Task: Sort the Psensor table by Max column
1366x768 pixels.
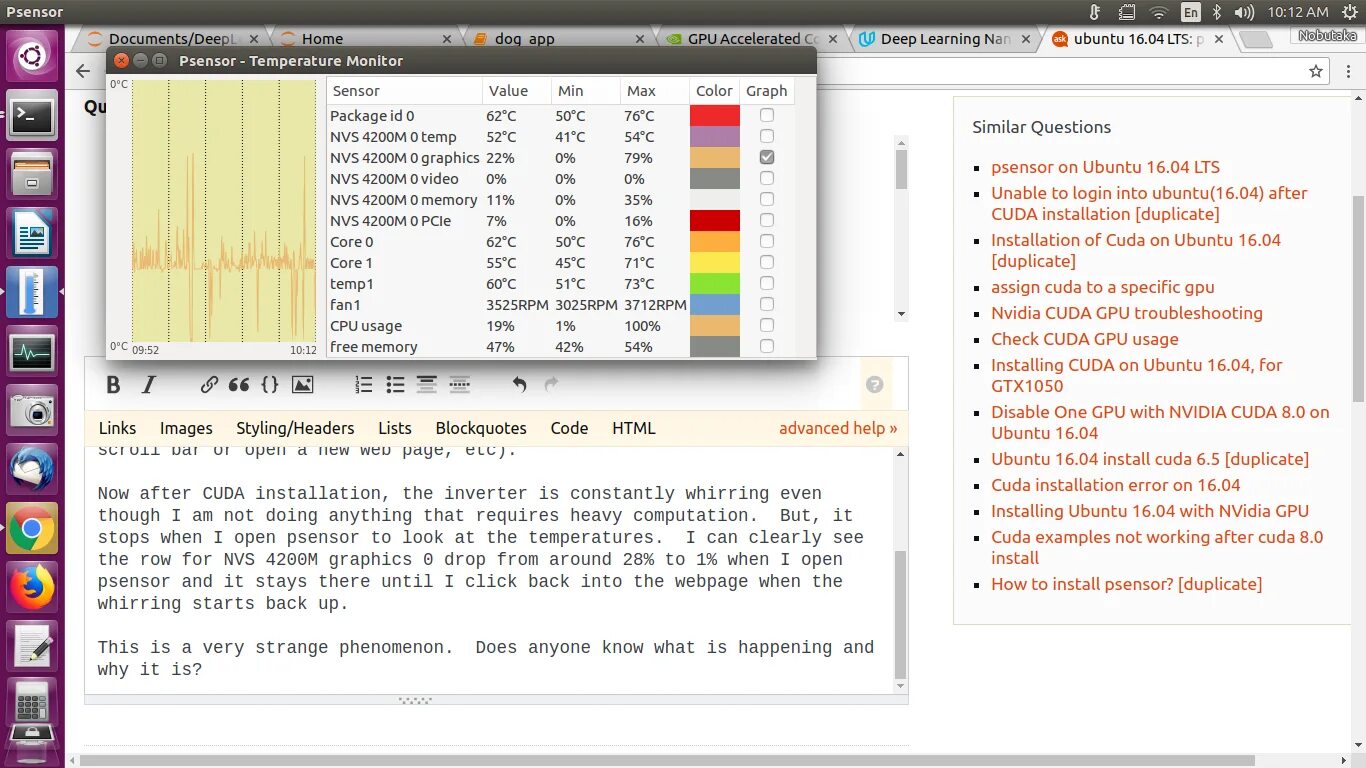Action: (654, 91)
